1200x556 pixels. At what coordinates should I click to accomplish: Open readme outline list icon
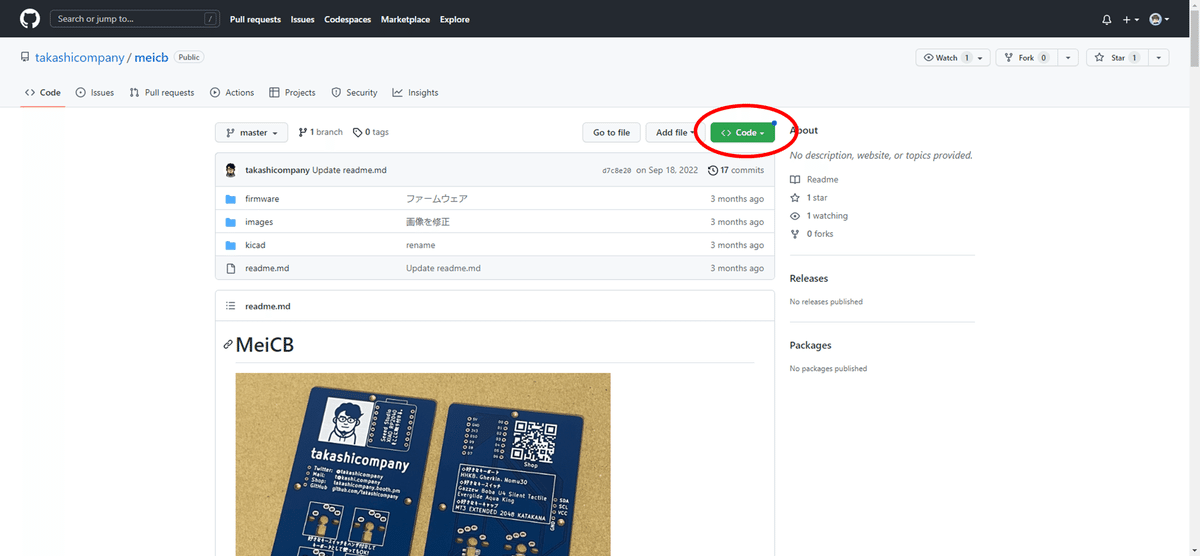pyautogui.click(x=231, y=306)
